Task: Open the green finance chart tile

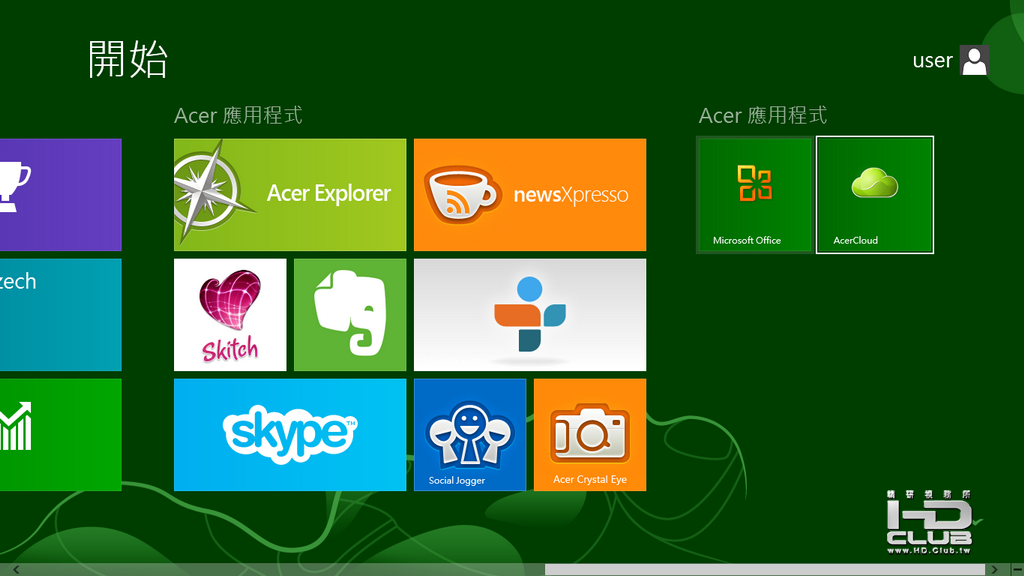Action: tap(61, 435)
